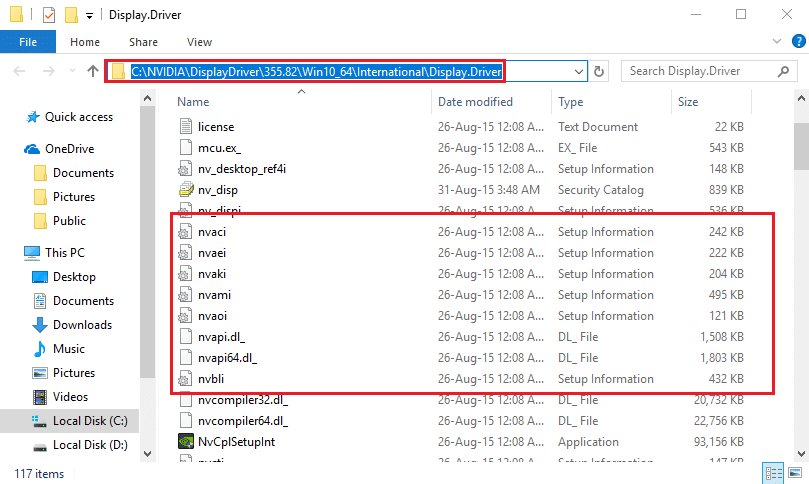809x484 pixels.
Task: Open the Public folder under OneDrive
Action: click(x=69, y=221)
